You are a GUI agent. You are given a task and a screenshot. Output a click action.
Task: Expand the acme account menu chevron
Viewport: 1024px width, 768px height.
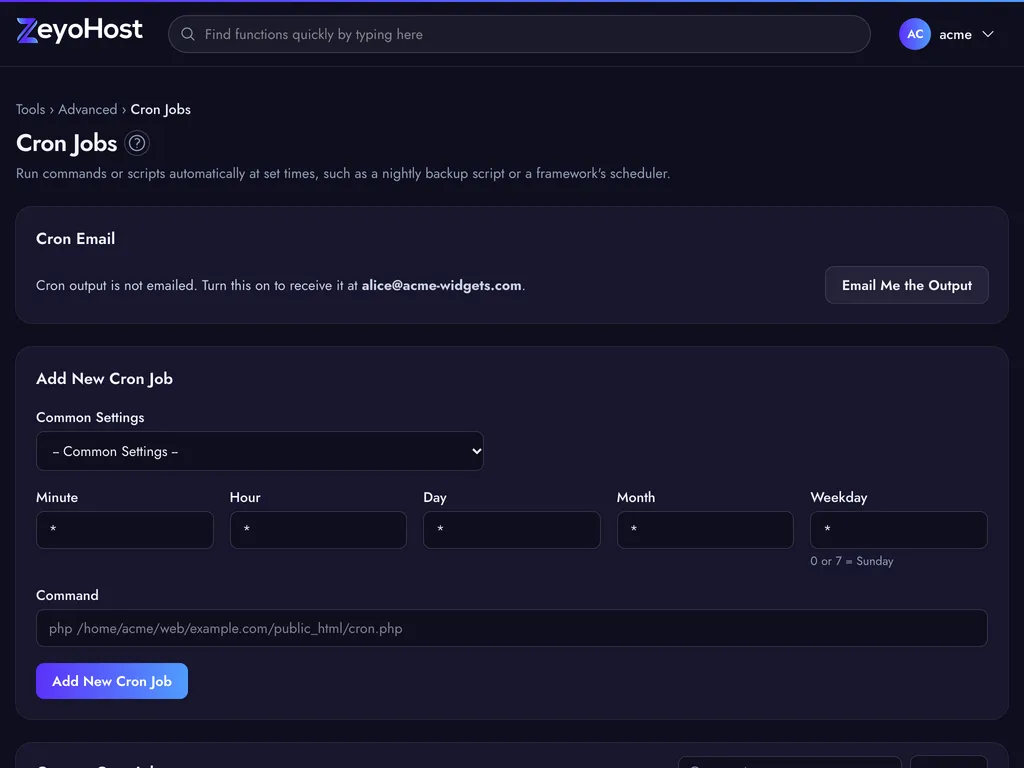point(987,34)
